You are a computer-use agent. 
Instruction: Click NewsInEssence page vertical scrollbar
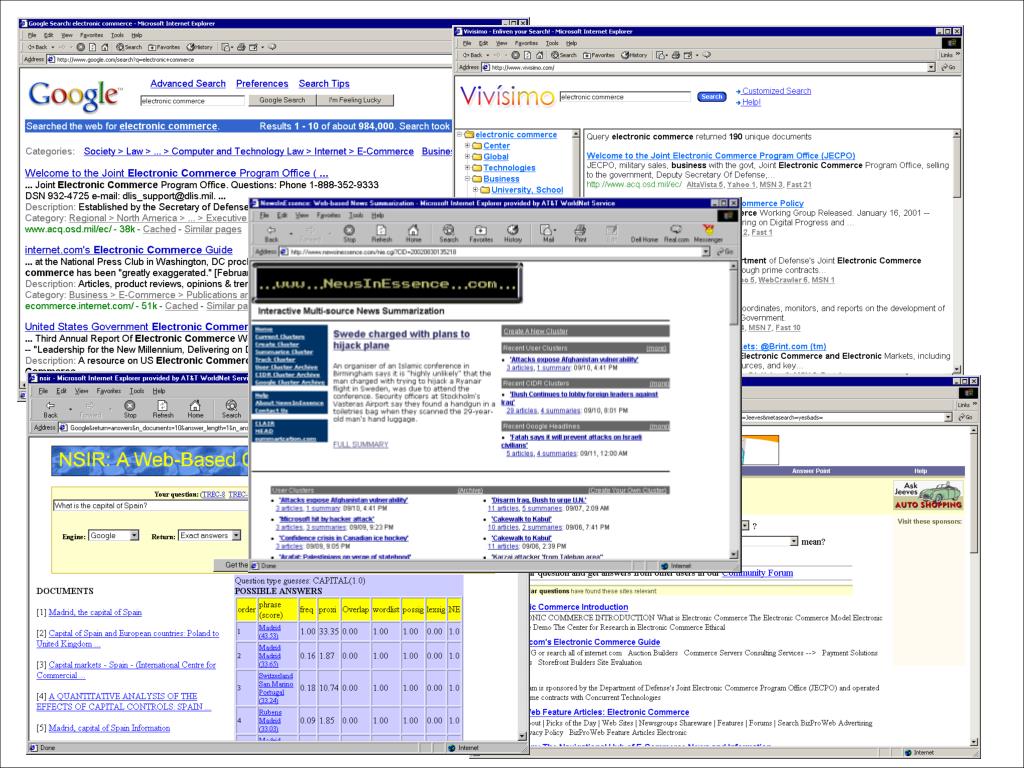click(733, 410)
